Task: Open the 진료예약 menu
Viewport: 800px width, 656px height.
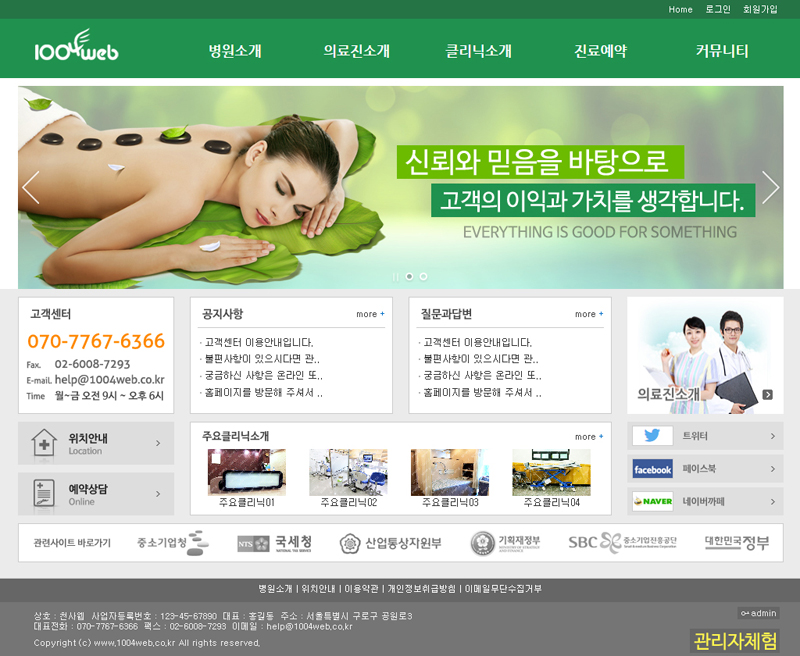Action: [600, 51]
